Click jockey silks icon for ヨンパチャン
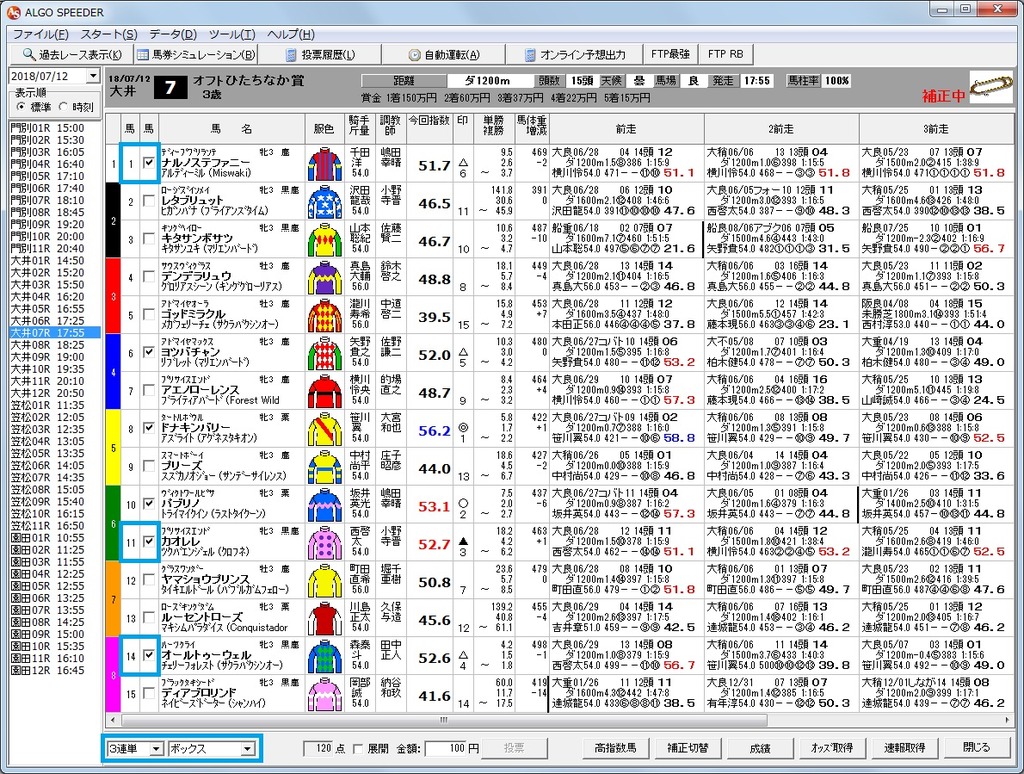This screenshot has width=1024, height=774. [325, 353]
